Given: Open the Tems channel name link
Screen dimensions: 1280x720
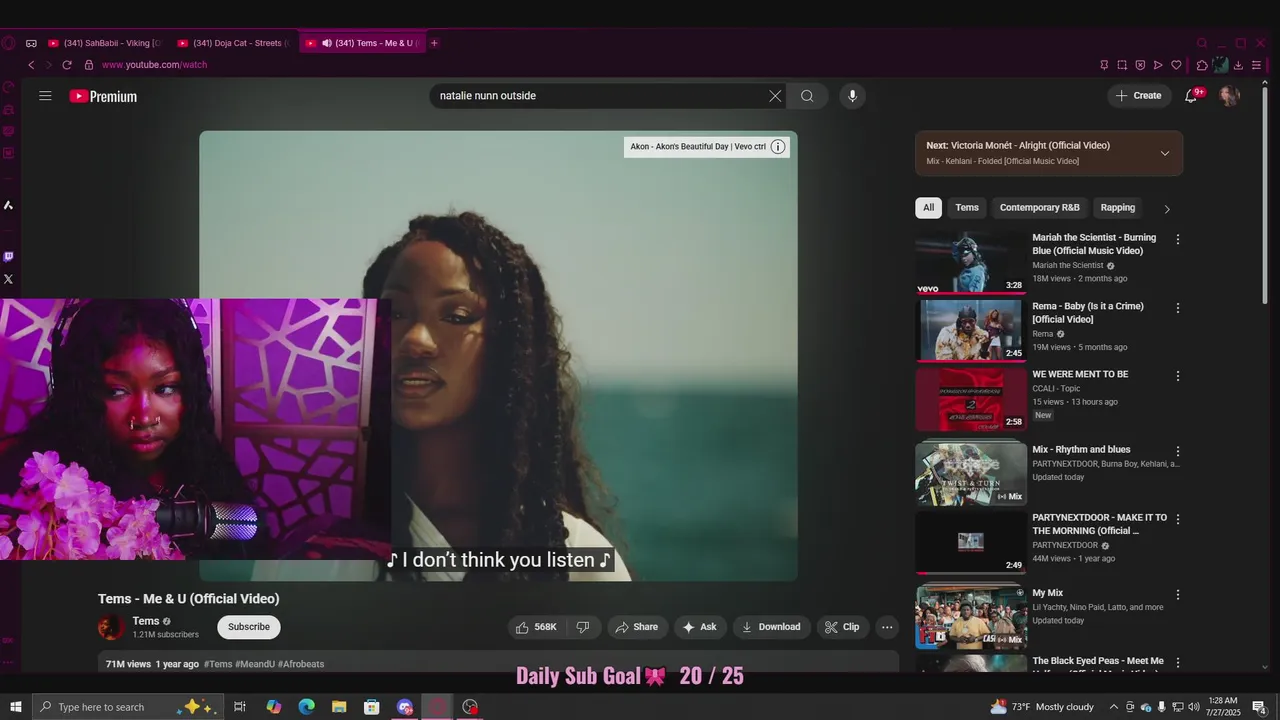Looking at the screenshot, I should (x=146, y=621).
